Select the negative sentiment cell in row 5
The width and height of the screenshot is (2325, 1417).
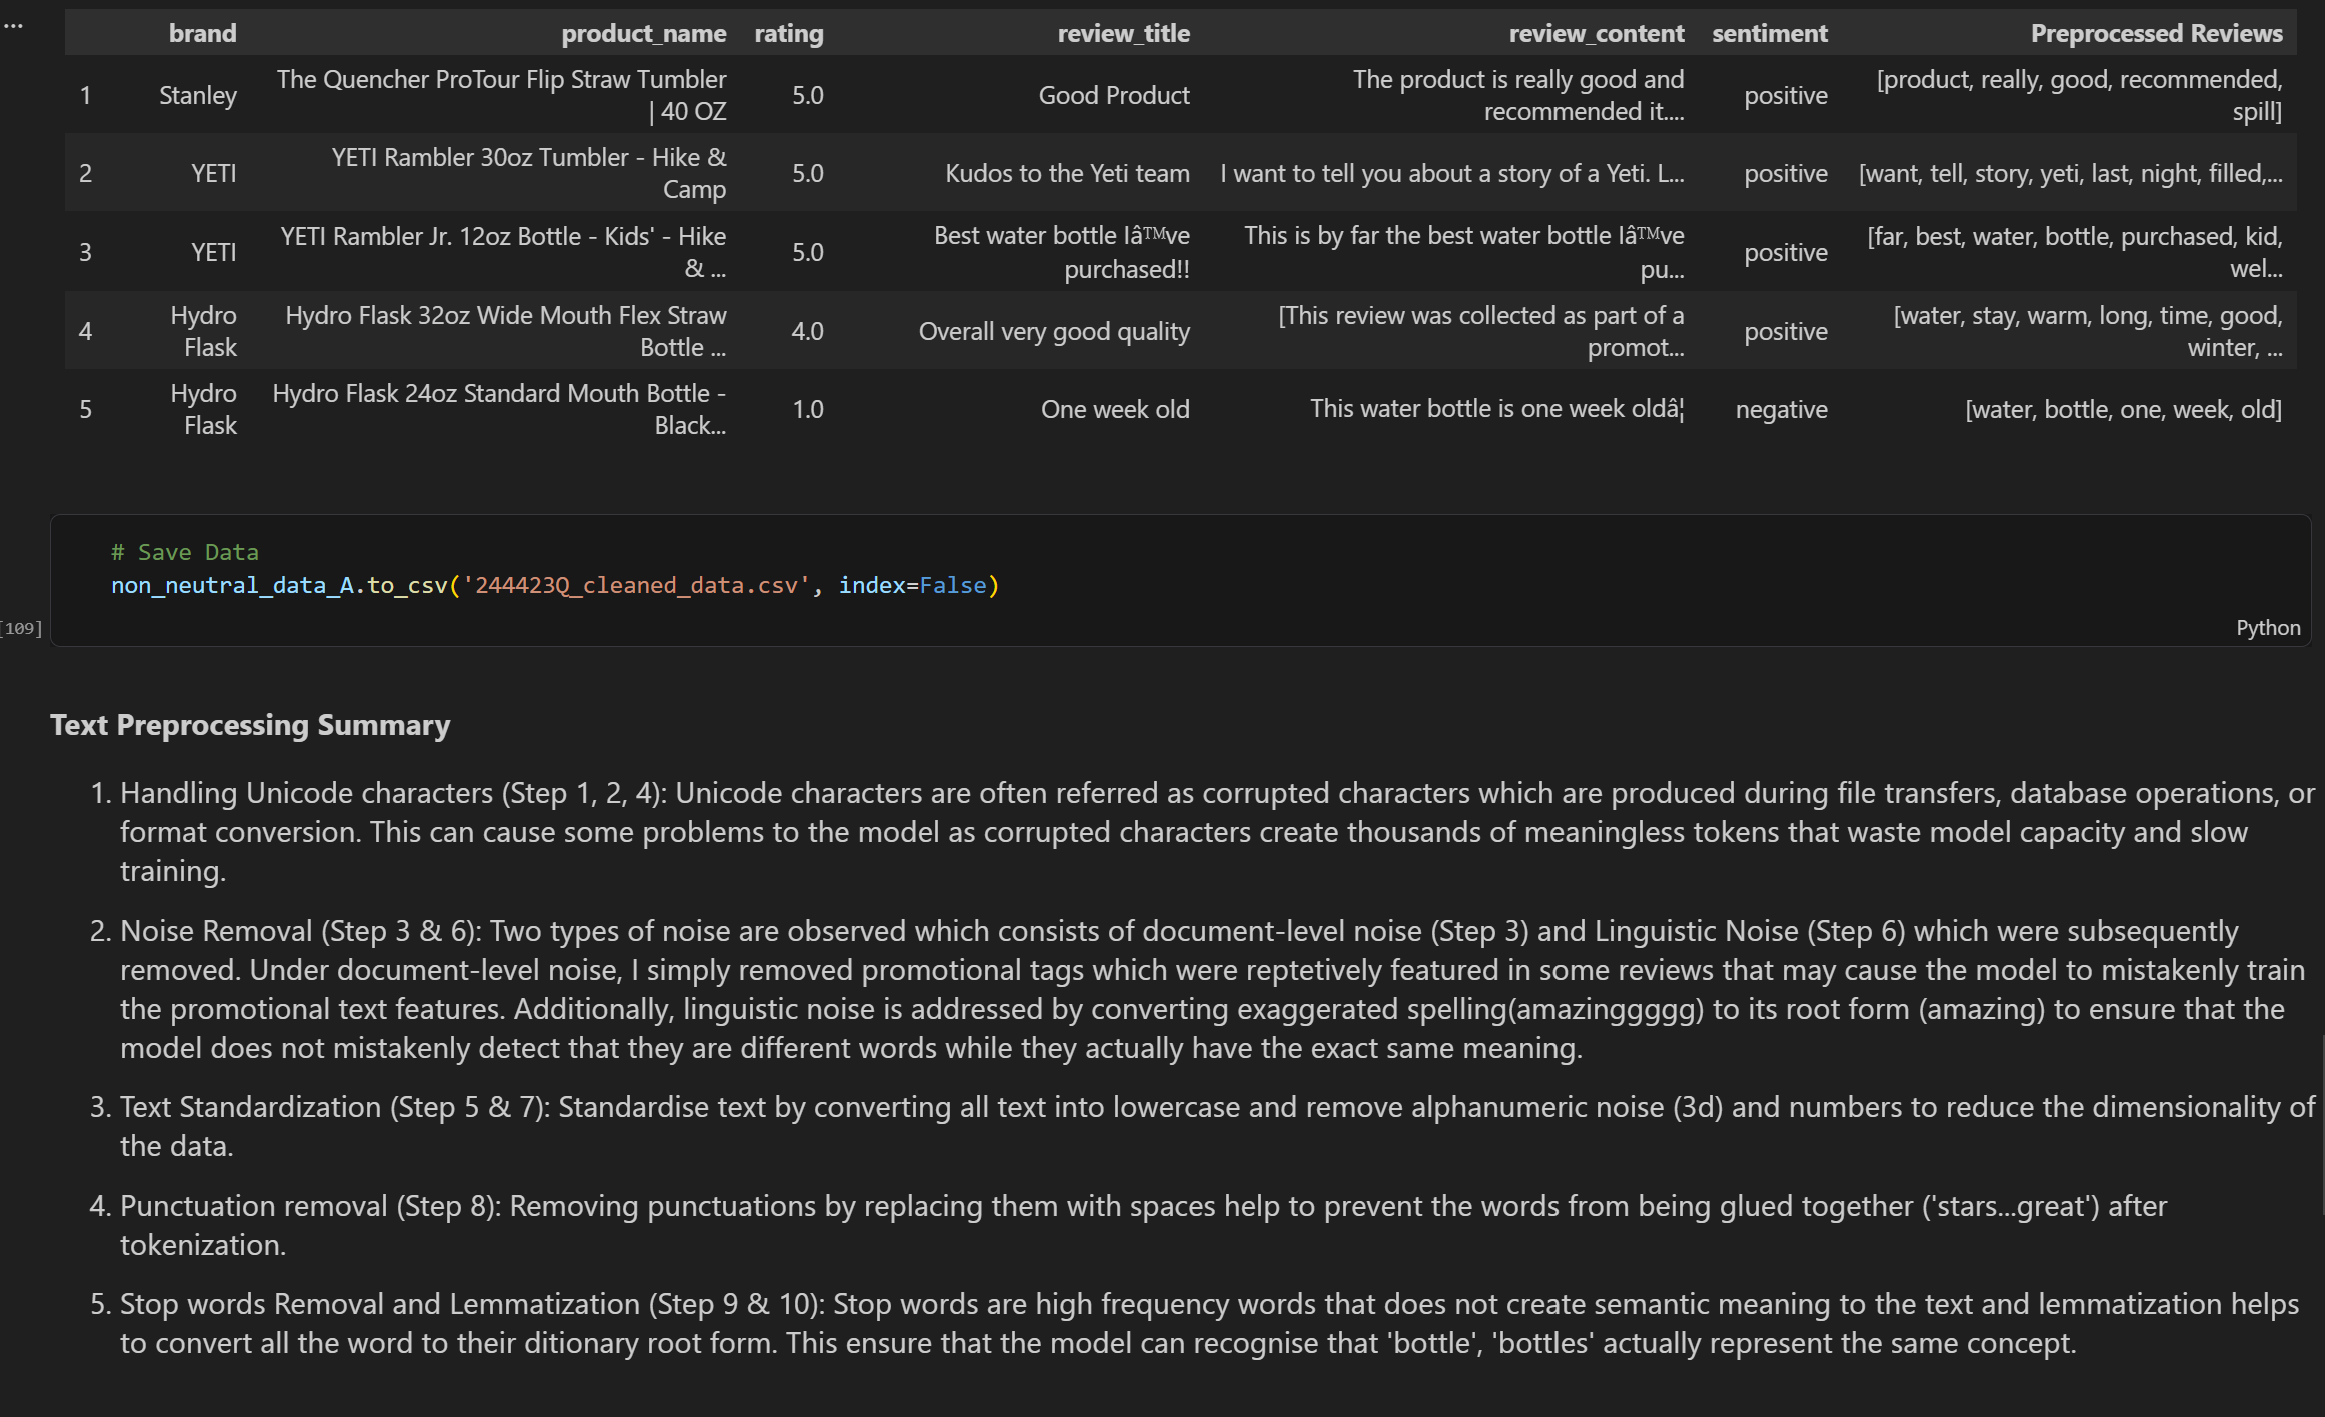(x=1781, y=409)
